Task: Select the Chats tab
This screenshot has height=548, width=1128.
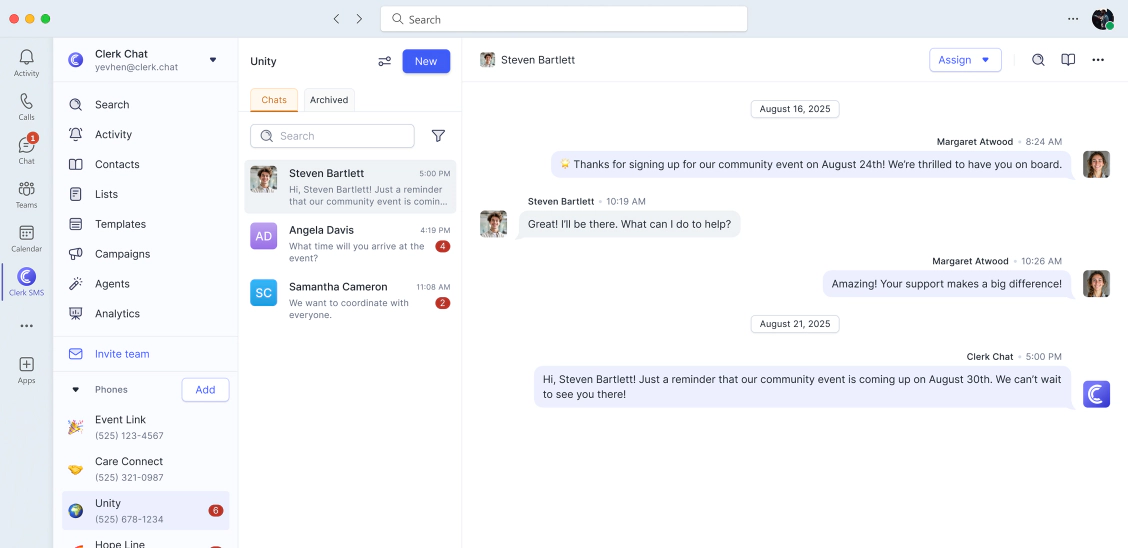Action: [274, 100]
